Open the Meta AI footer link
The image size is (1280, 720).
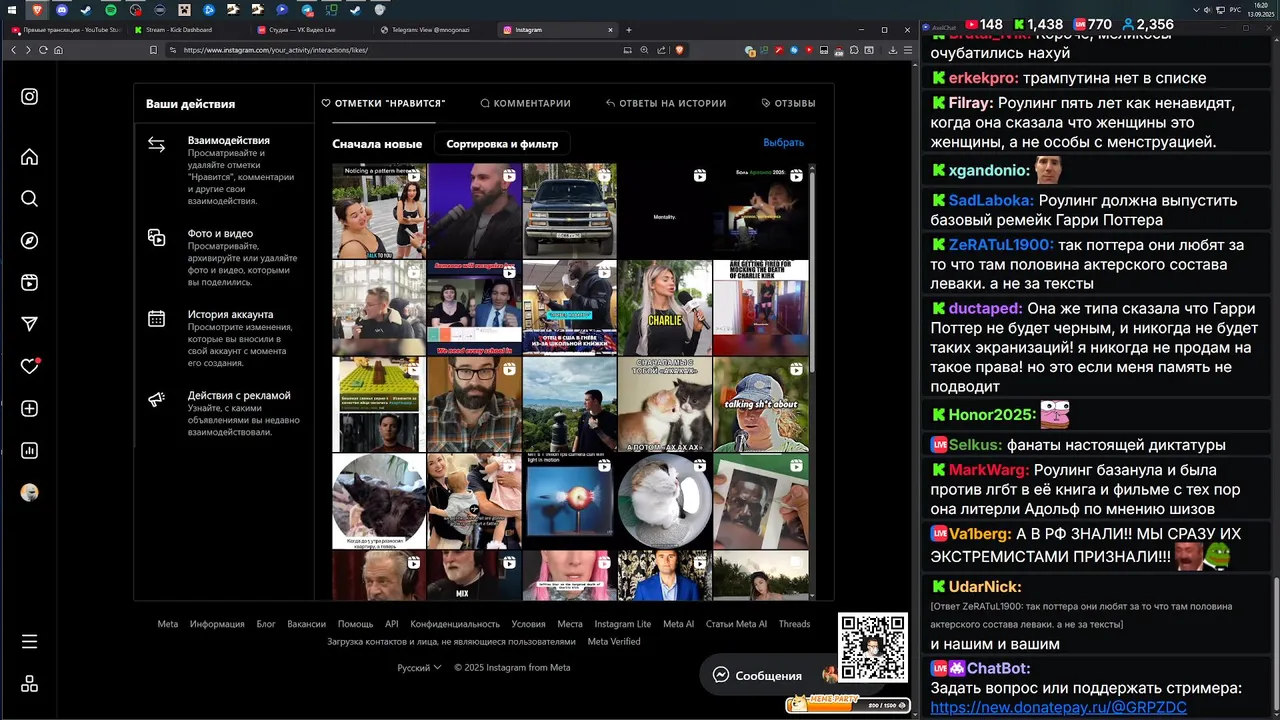click(678, 624)
